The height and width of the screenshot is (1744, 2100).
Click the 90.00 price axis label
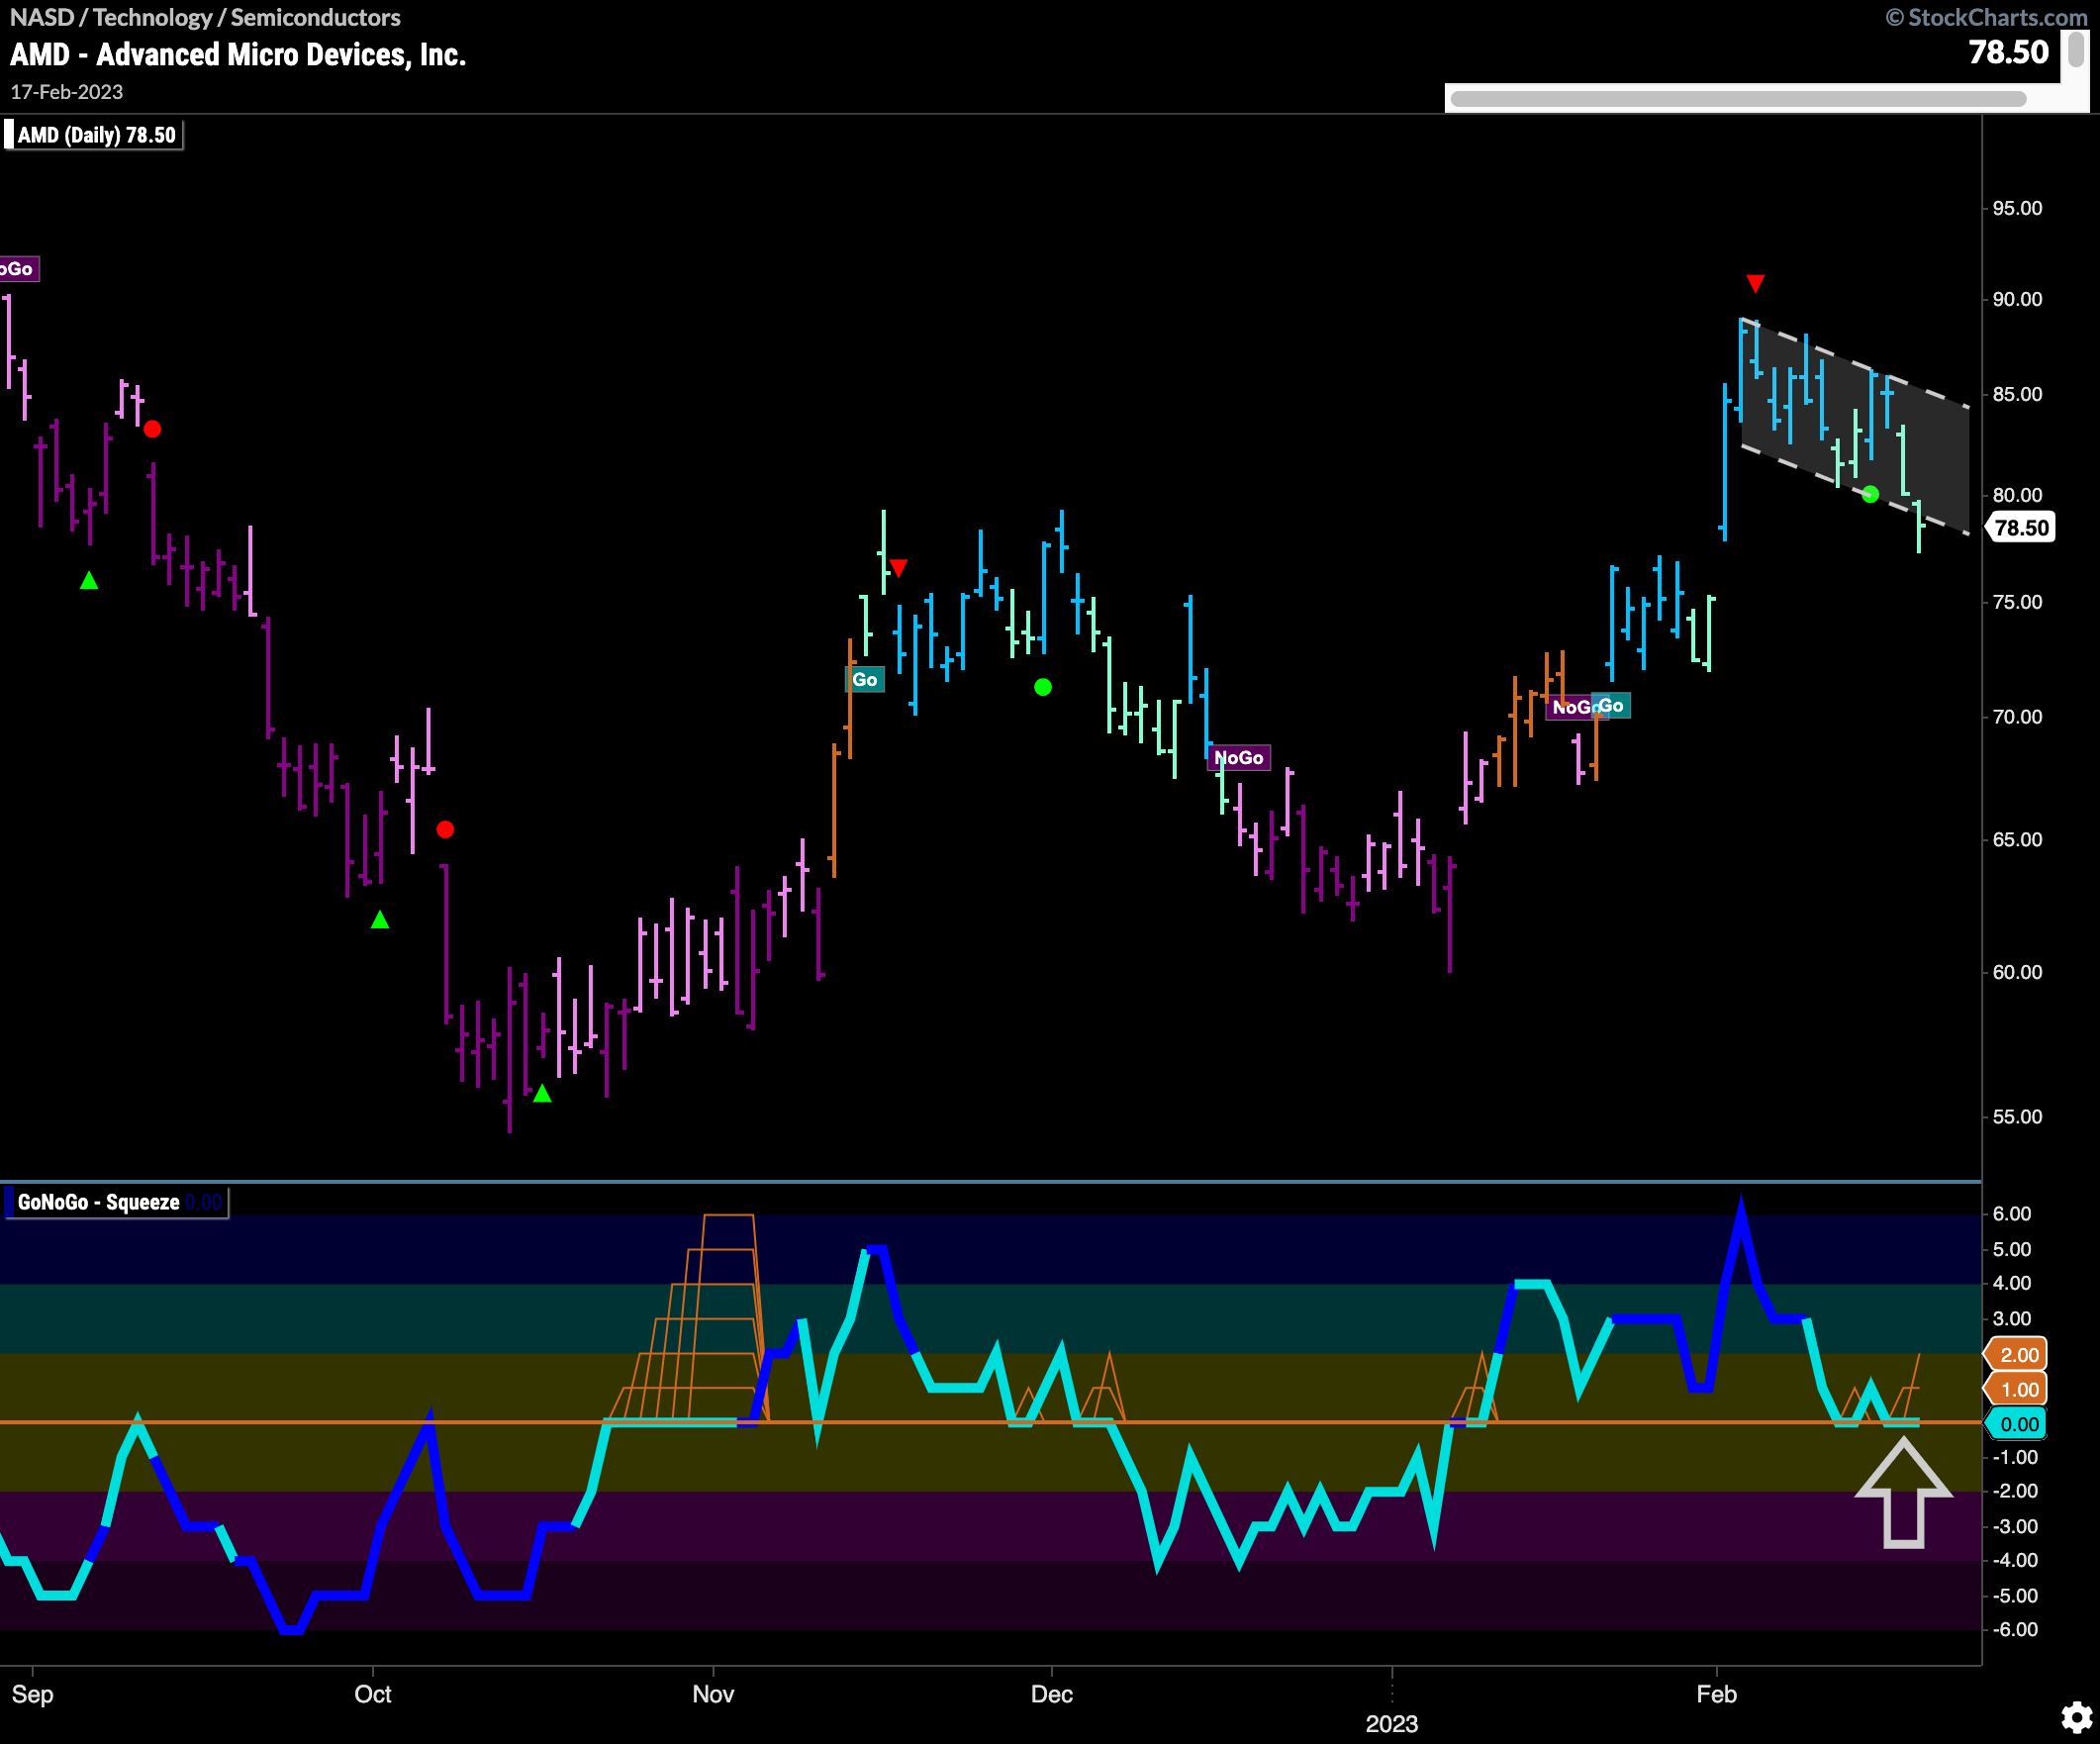2017,299
